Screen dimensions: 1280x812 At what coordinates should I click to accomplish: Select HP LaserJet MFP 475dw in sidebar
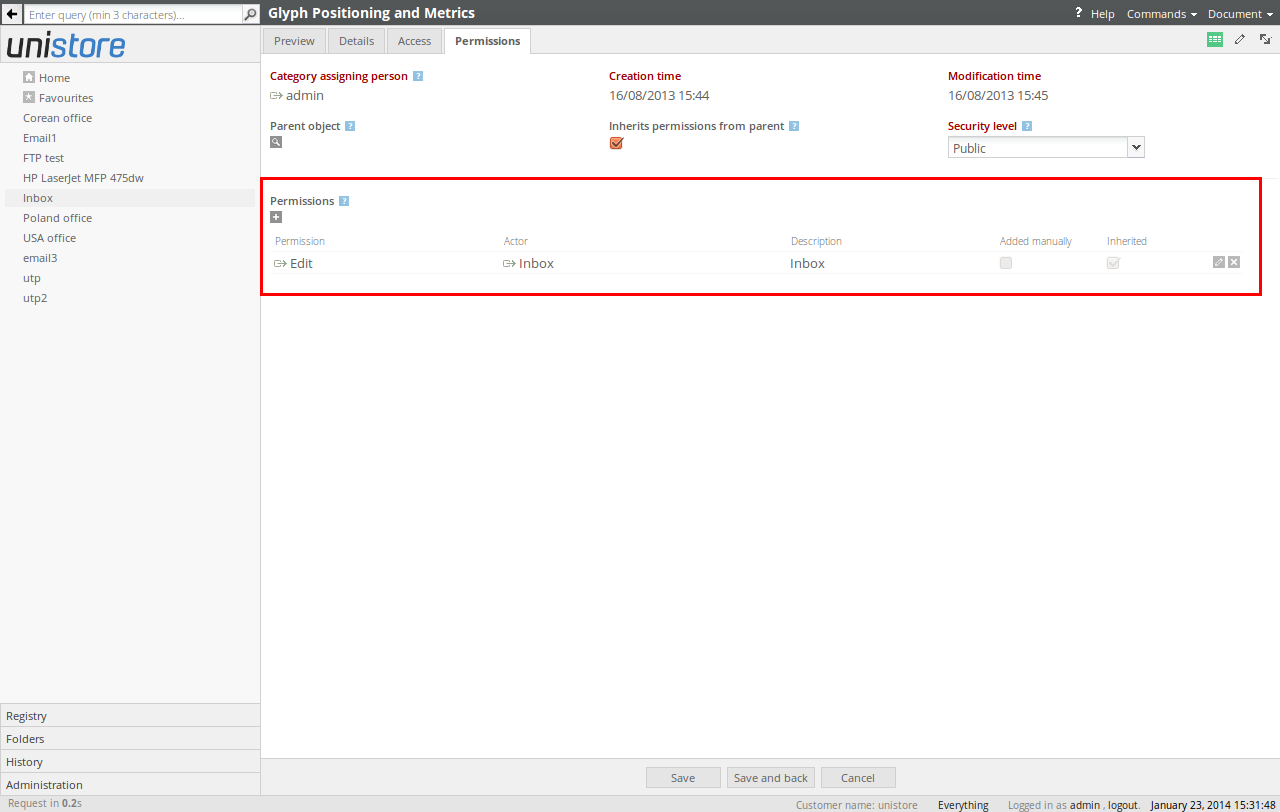point(84,178)
